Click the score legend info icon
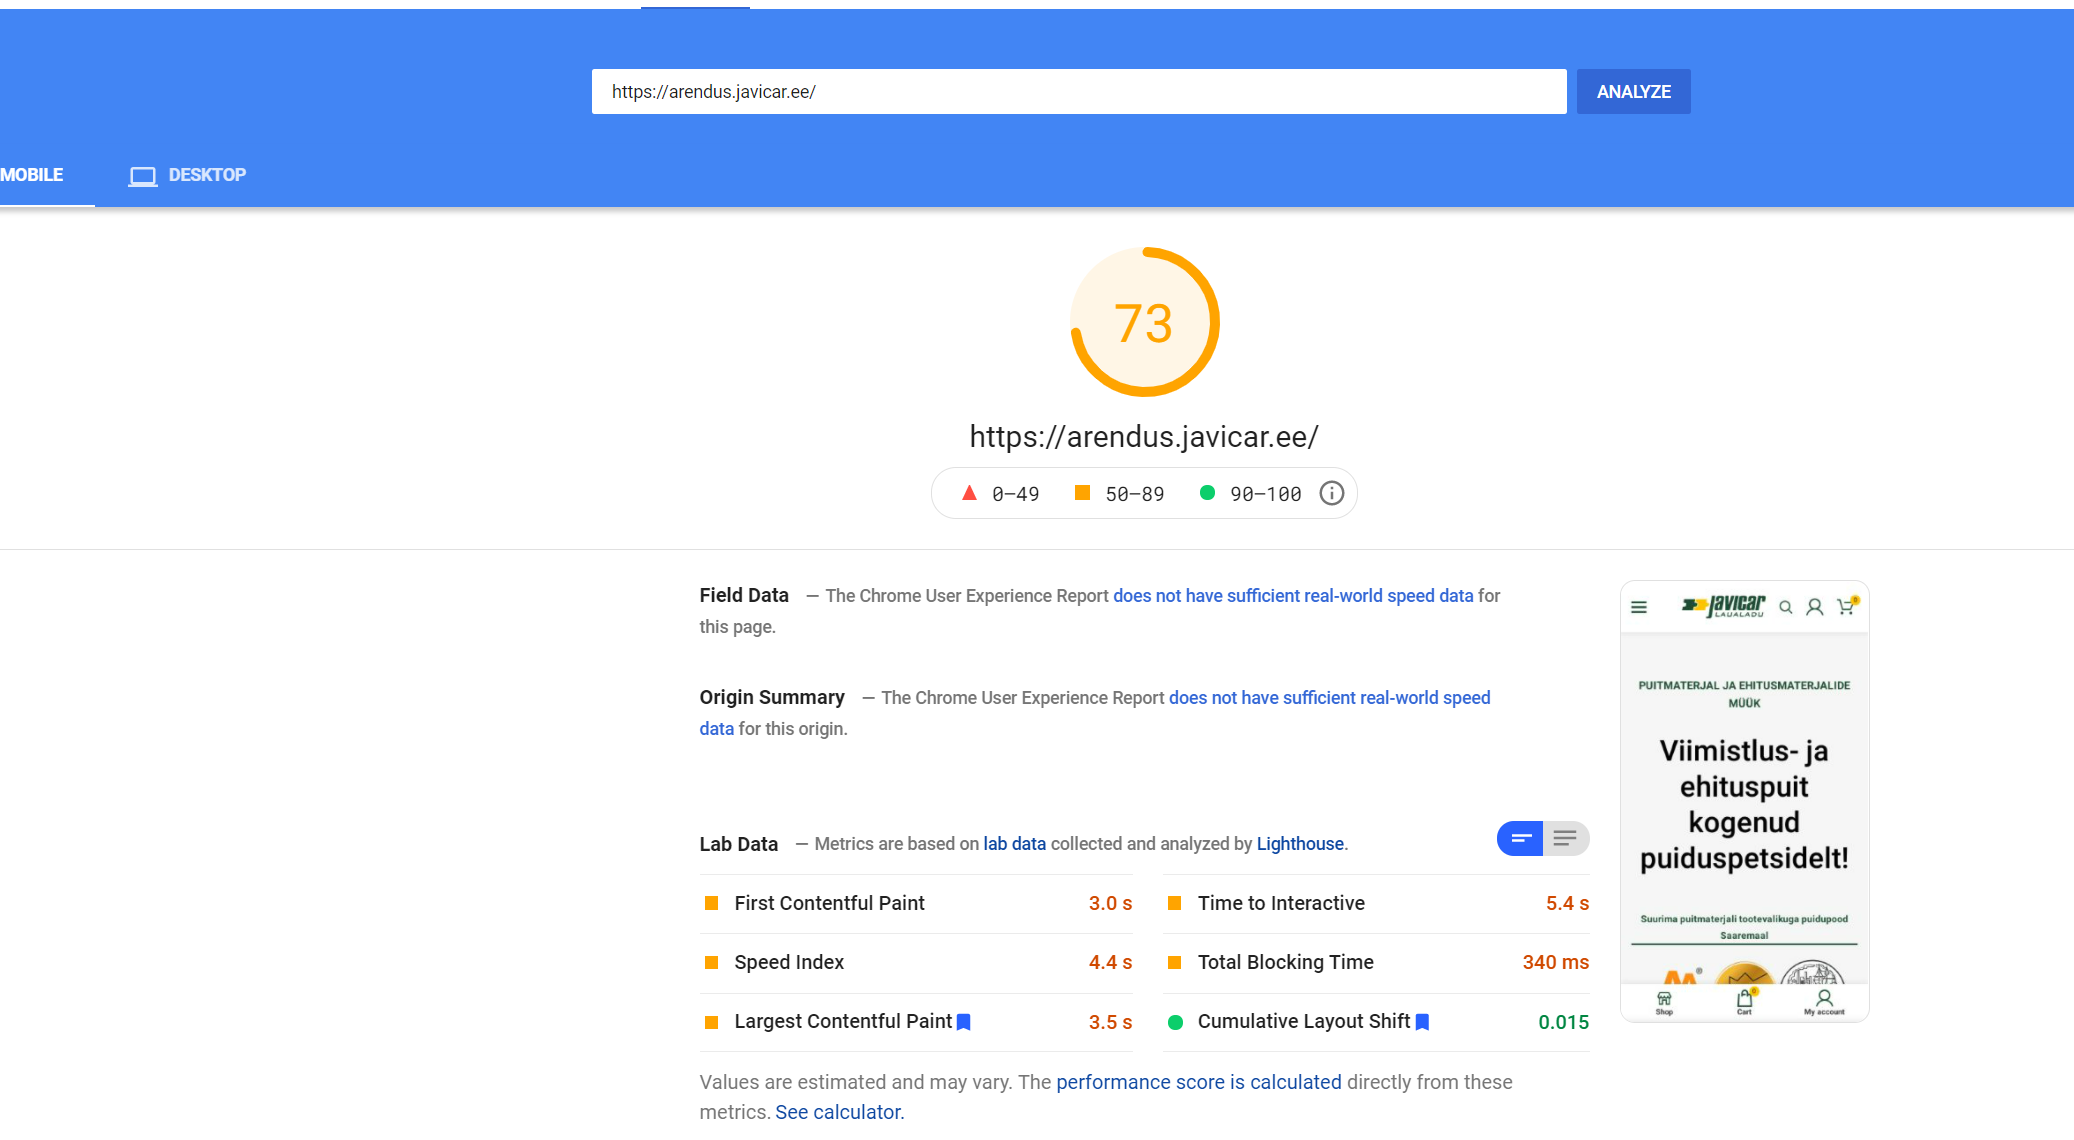Screen dimensions: 2074x1140 pos(1331,493)
